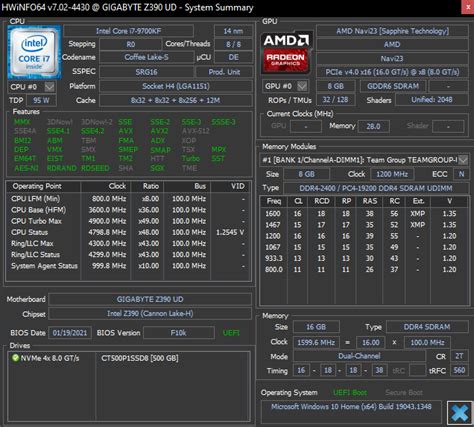Click the GIGABYTE Z390 UD motherboard field
The width and height of the screenshot is (474, 427).
pyautogui.click(x=150, y=299)
